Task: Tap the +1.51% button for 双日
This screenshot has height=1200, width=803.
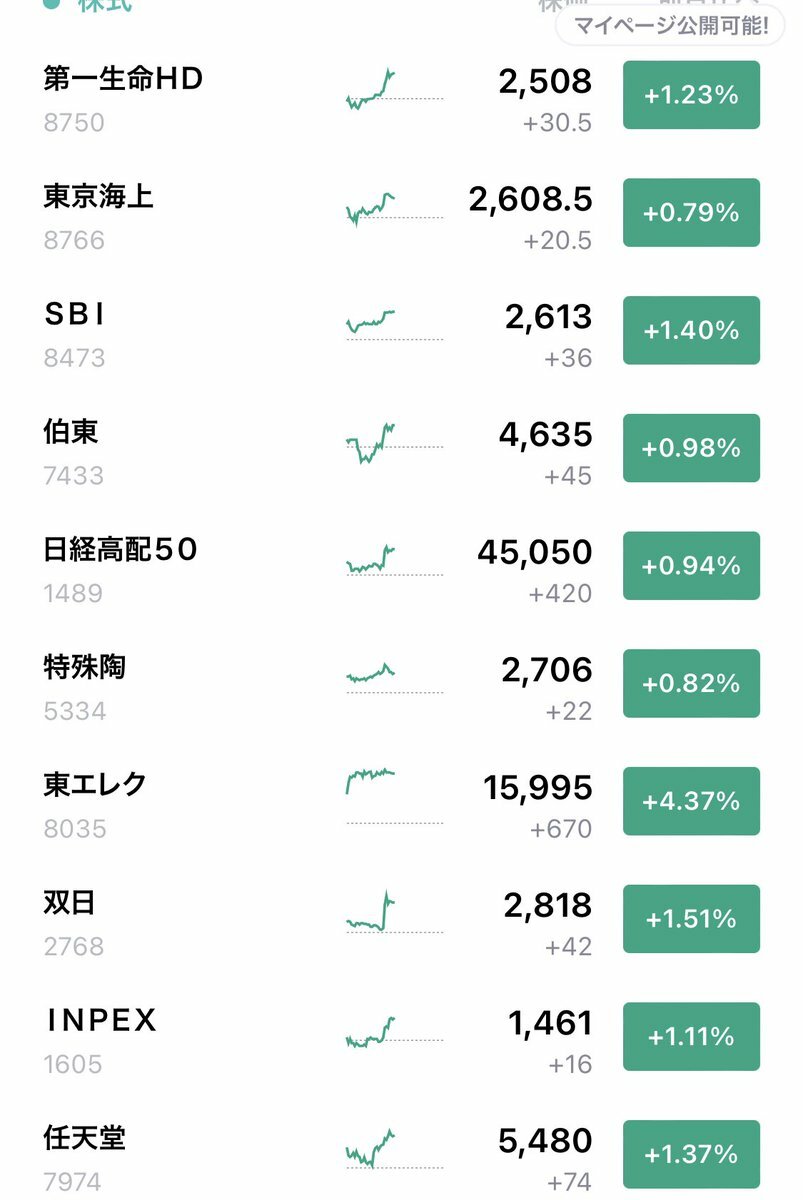Action: (x=691, y=919)
